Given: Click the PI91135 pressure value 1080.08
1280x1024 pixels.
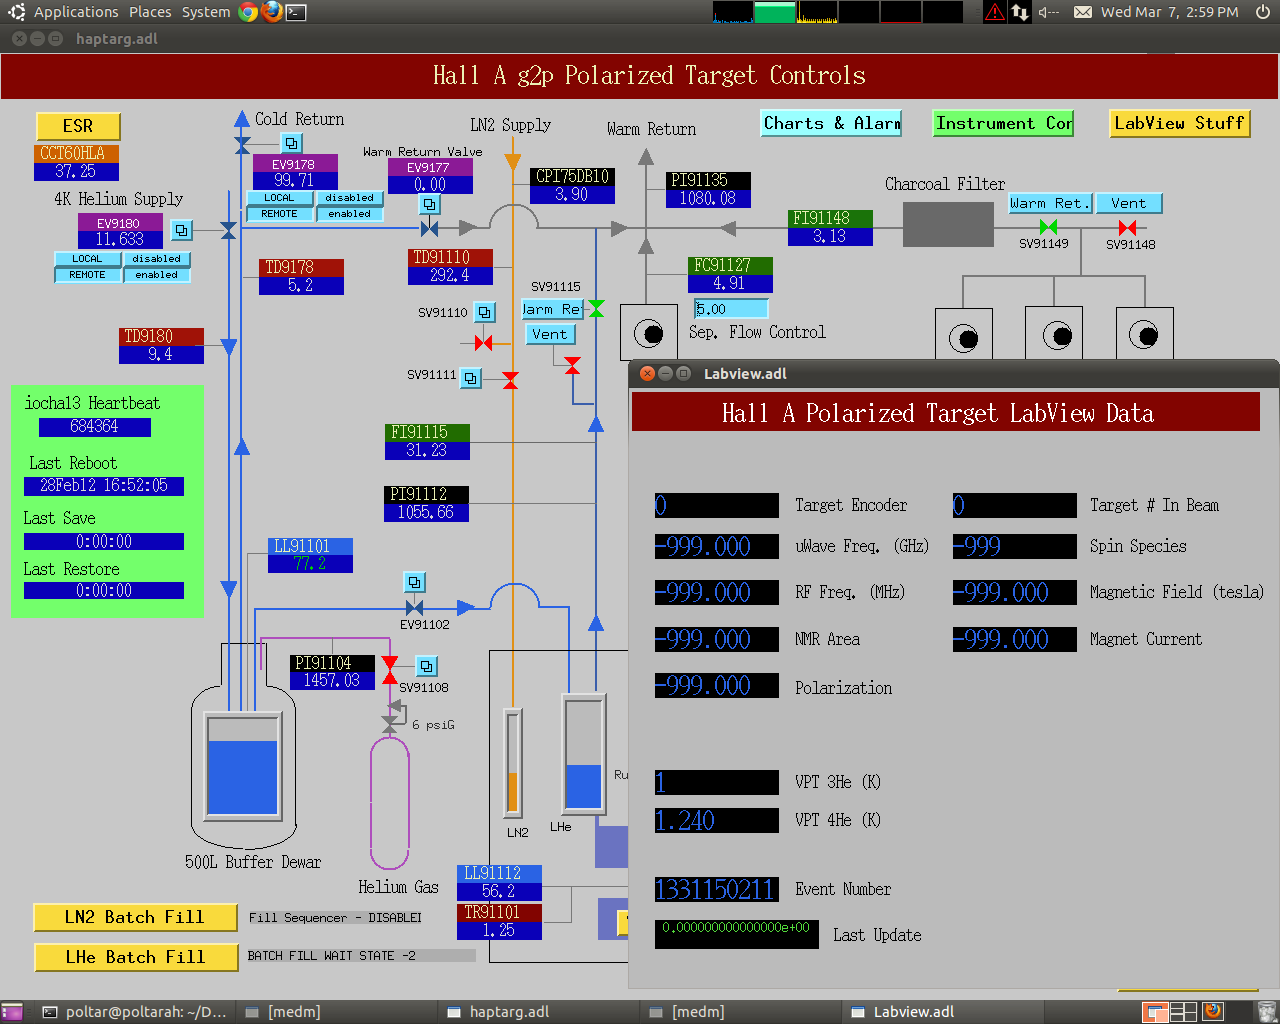Looking at the screenshot, I should pos(708,198).
